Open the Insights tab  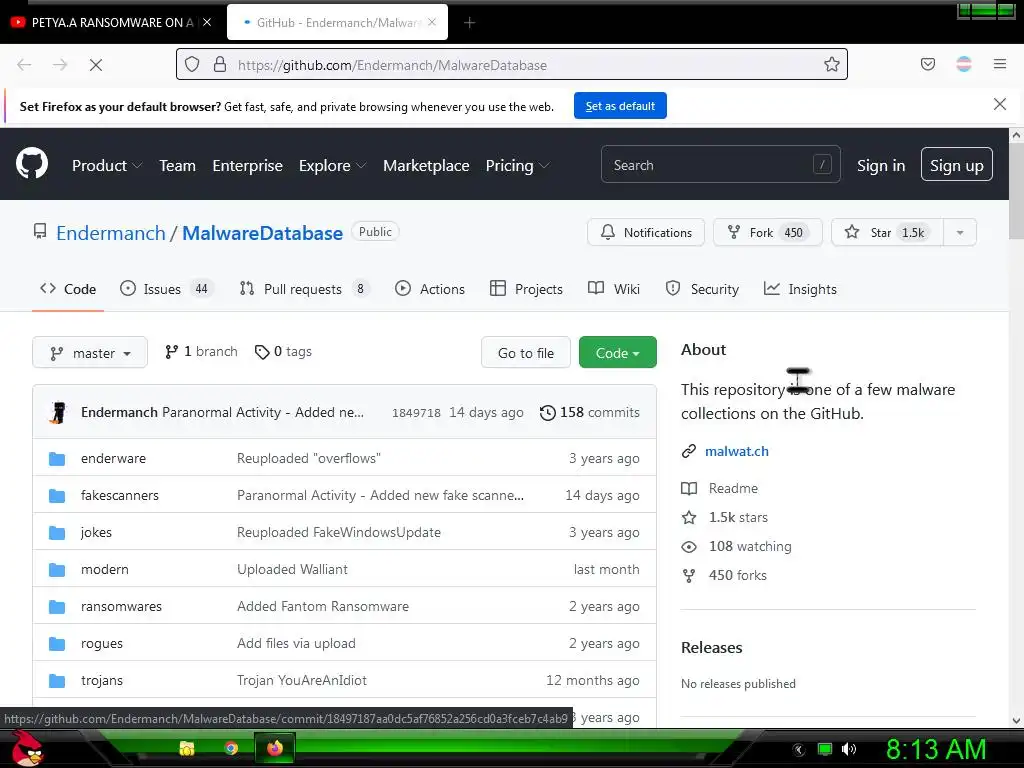pos(800,289)
